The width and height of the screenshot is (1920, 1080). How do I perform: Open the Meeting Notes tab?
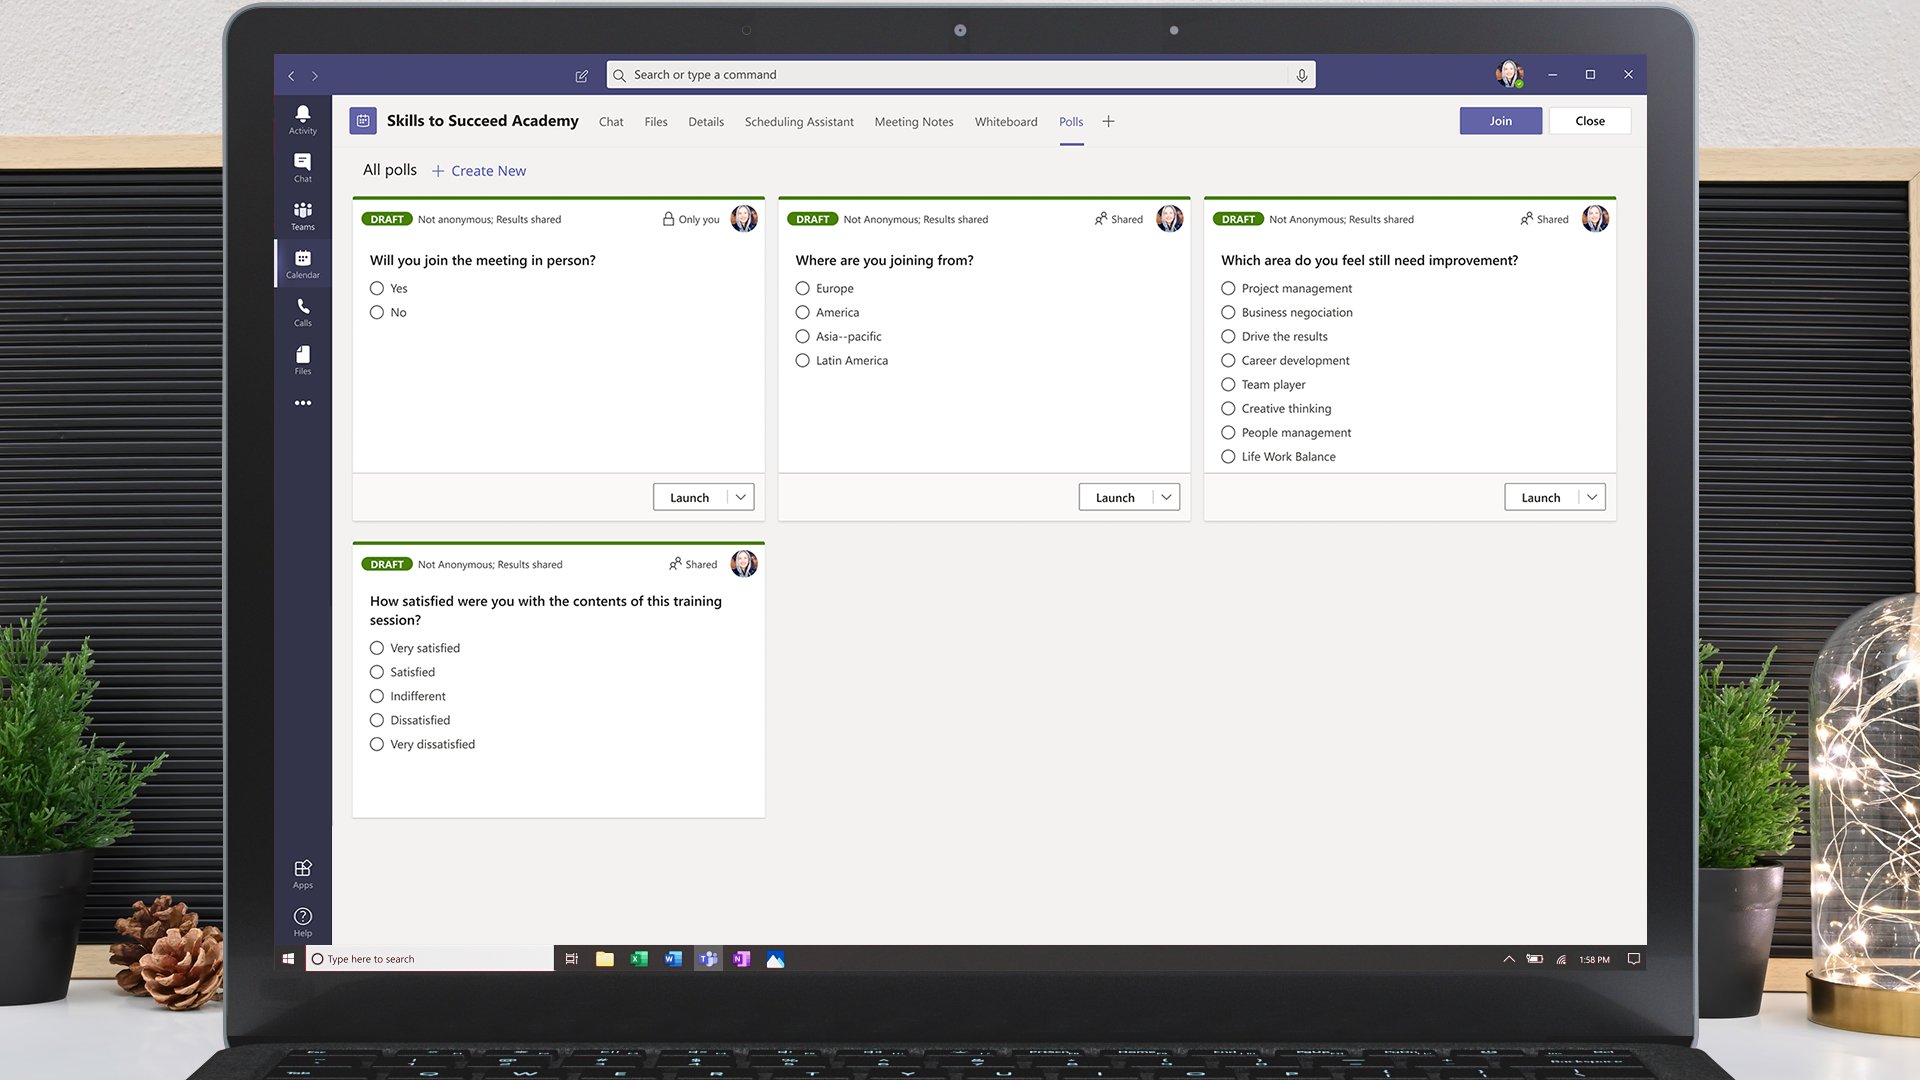pyautogui.click(x=913, y=122)
